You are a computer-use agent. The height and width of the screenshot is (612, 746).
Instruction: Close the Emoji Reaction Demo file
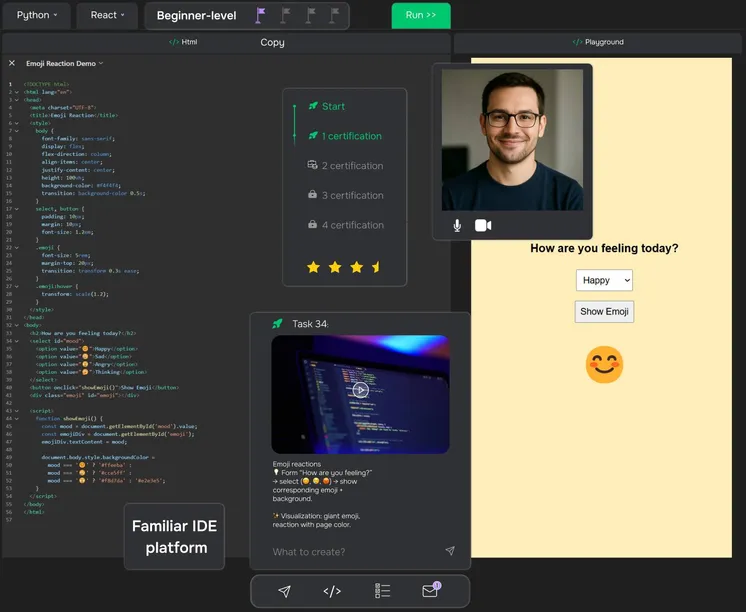pos(12,63)
